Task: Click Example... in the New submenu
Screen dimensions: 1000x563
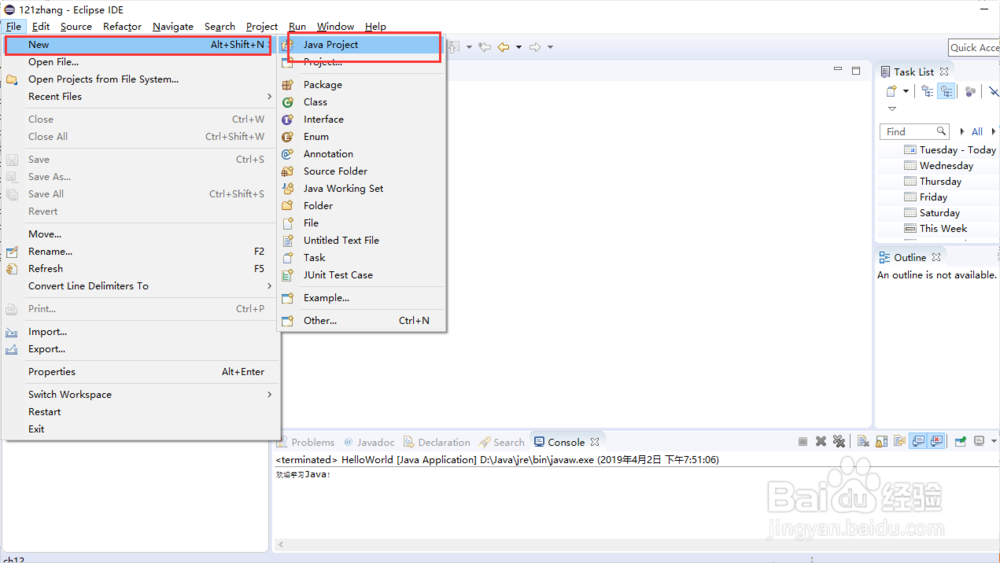Action: (x=362, y=298)
